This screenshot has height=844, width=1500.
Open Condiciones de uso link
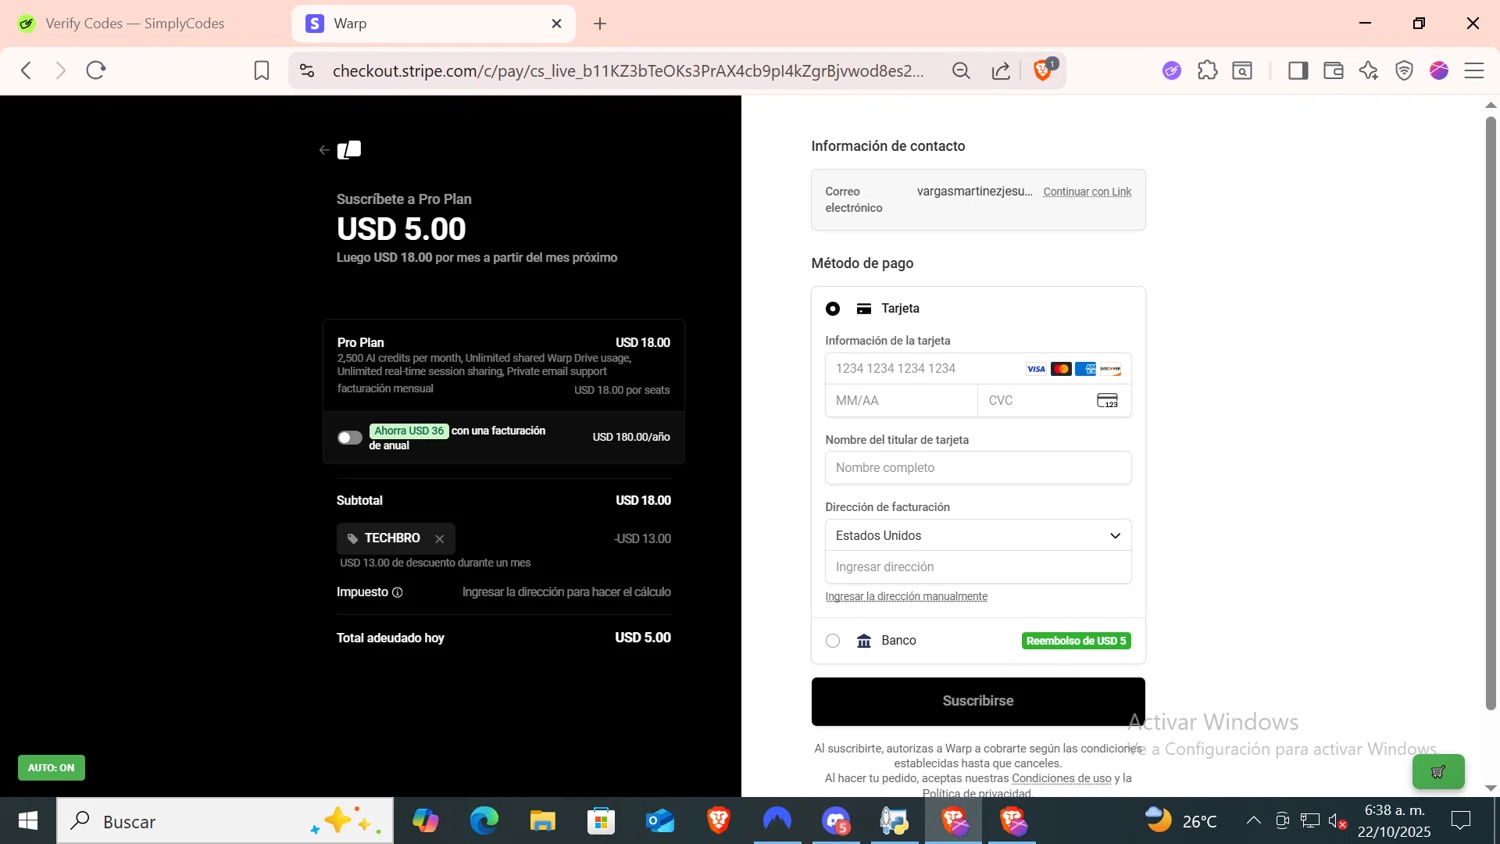[x=1061, y=778]
